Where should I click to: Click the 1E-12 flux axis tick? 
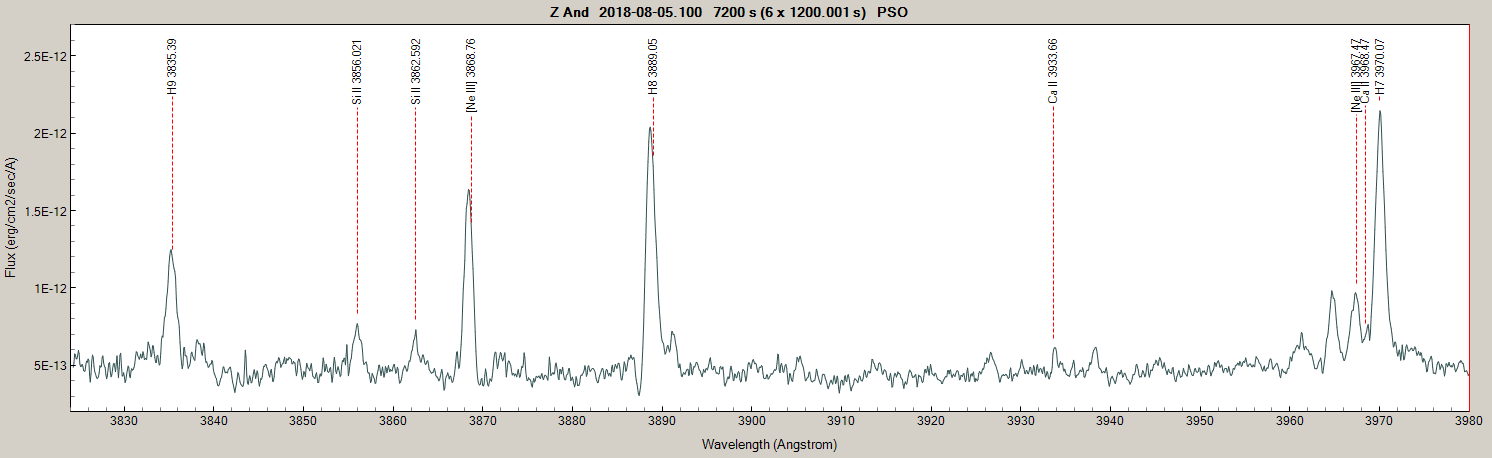point(45,288)
